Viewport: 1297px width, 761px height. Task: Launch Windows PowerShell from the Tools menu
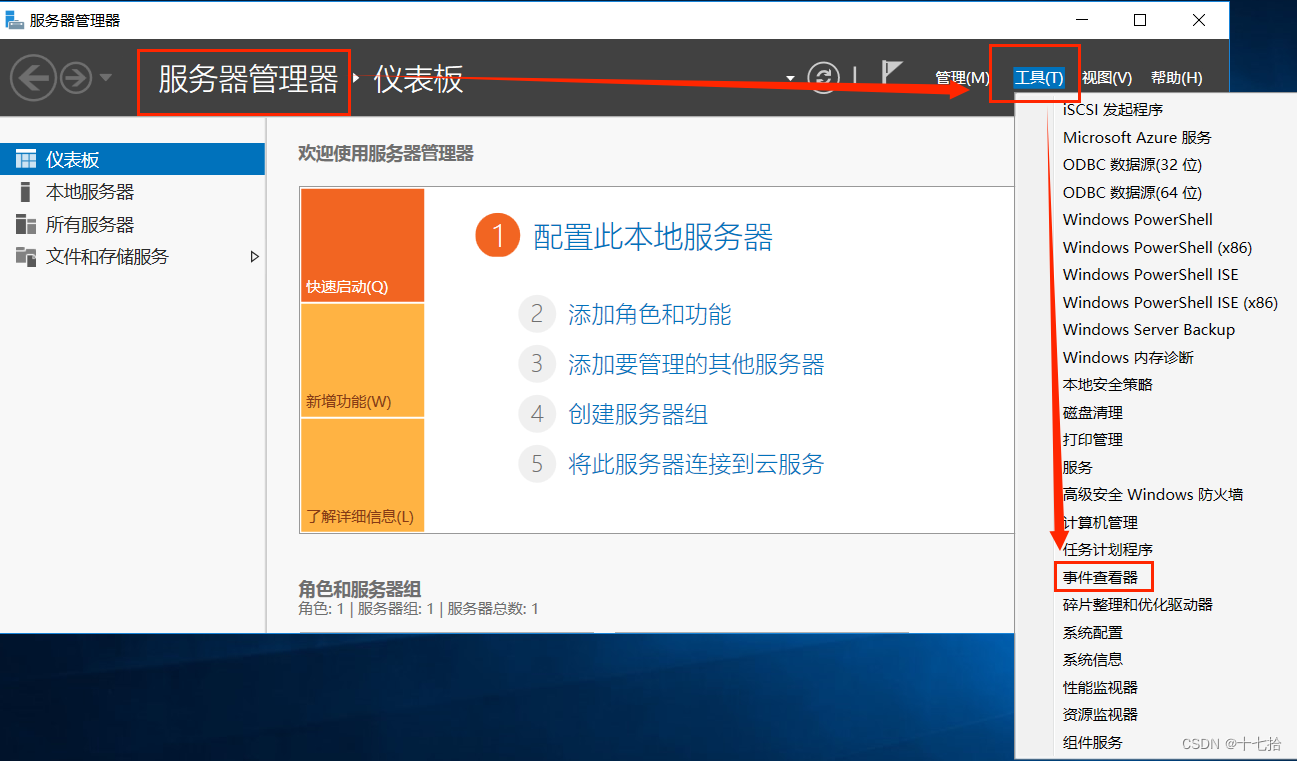1137,219
